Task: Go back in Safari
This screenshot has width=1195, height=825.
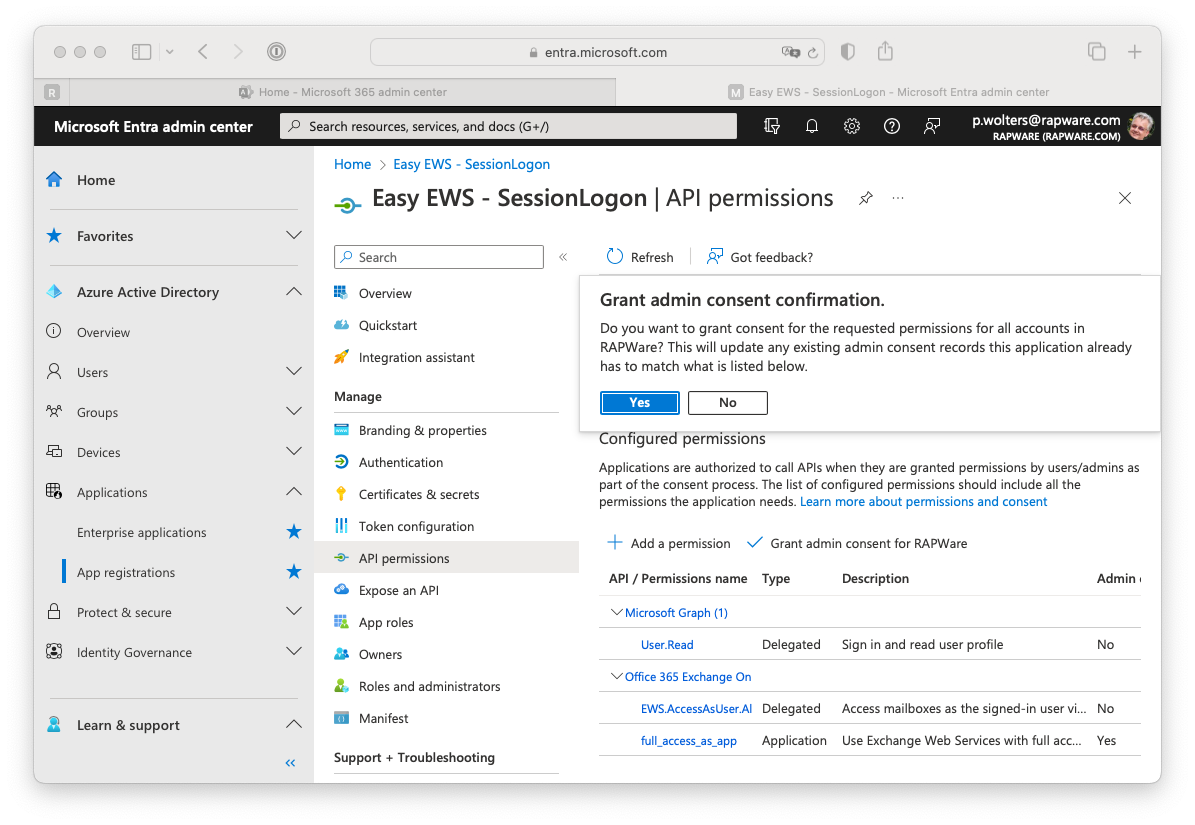Action: [x=203, y=52]
